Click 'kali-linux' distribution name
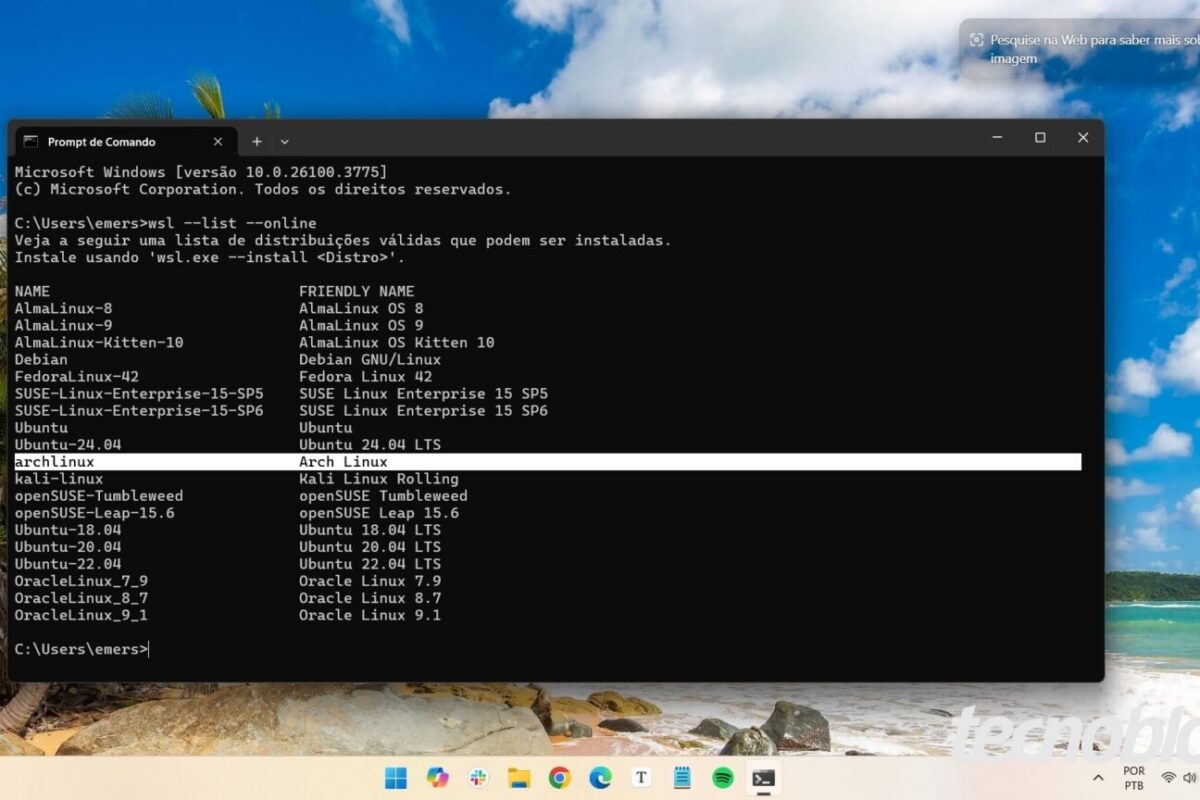 point(59,479)
